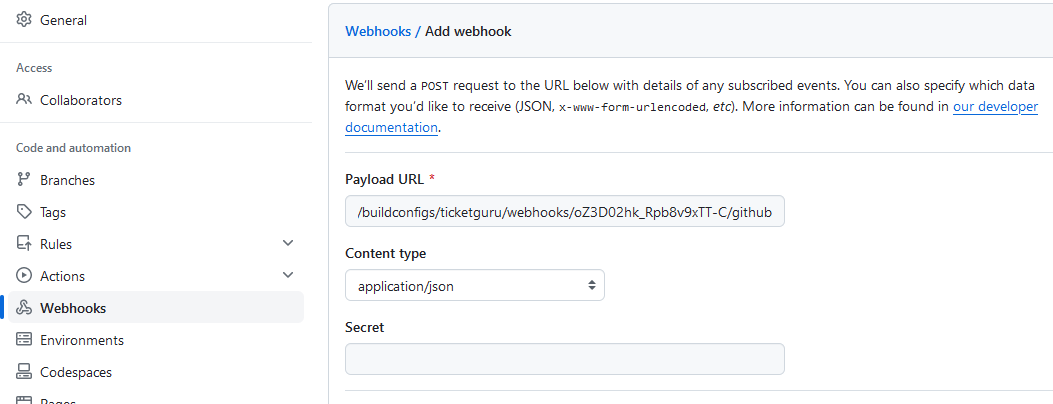
Task: Click the General gear icon
Action: [x=24, y=20]
